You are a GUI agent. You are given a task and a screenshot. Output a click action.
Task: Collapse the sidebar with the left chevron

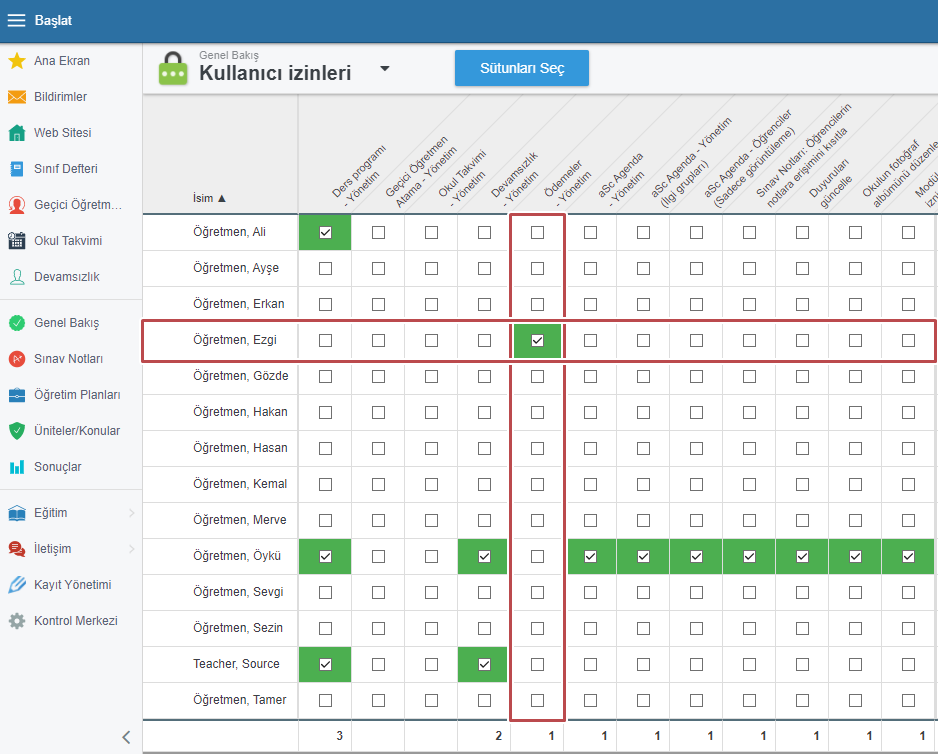126,737
